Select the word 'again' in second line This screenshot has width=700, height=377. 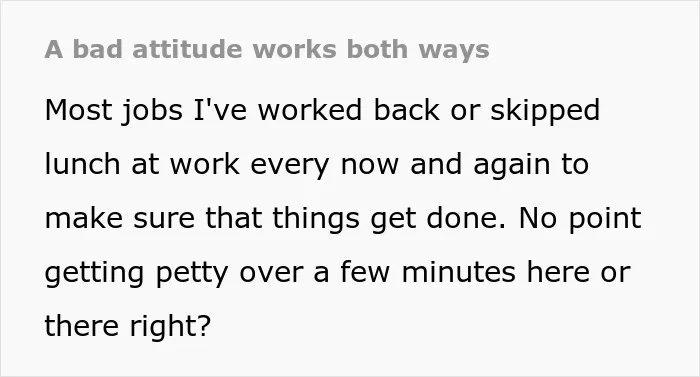click(x=512, y=166)
